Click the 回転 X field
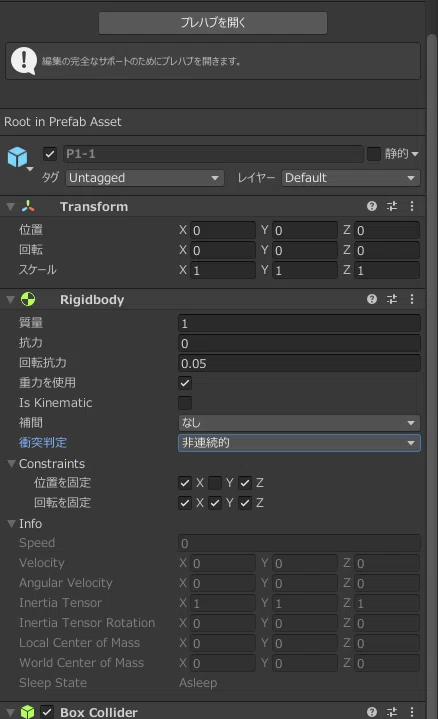Screen dimensions: 438x719 (x=222, y=250)
